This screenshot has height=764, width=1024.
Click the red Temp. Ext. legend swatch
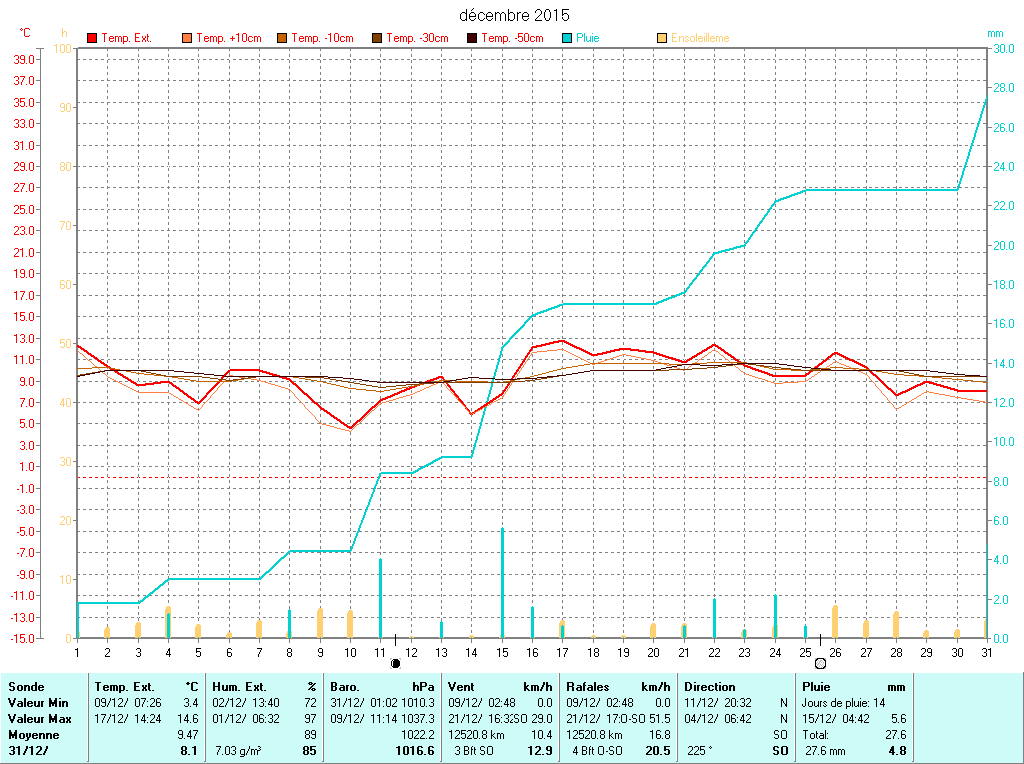93,38
